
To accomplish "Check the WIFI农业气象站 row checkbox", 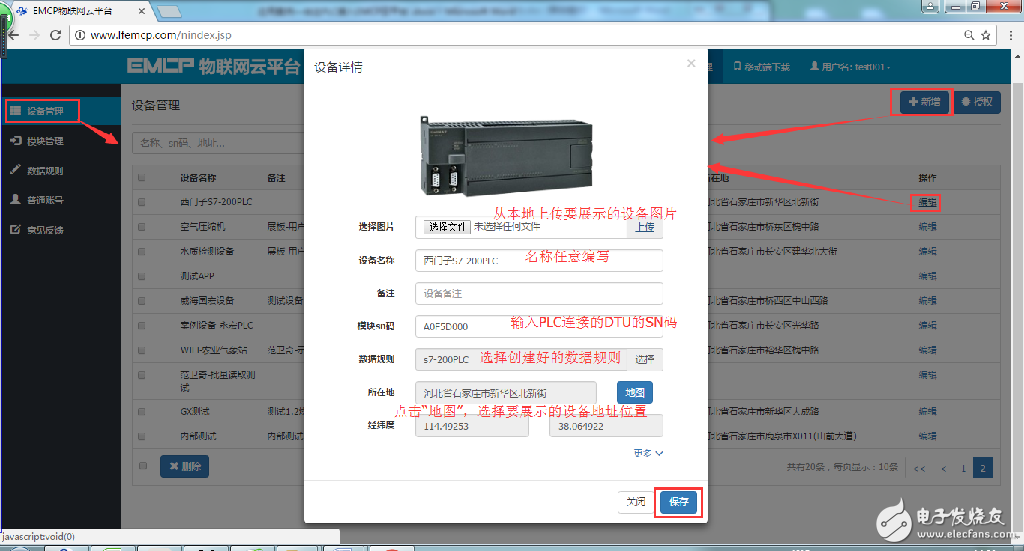I will [142, 351].
